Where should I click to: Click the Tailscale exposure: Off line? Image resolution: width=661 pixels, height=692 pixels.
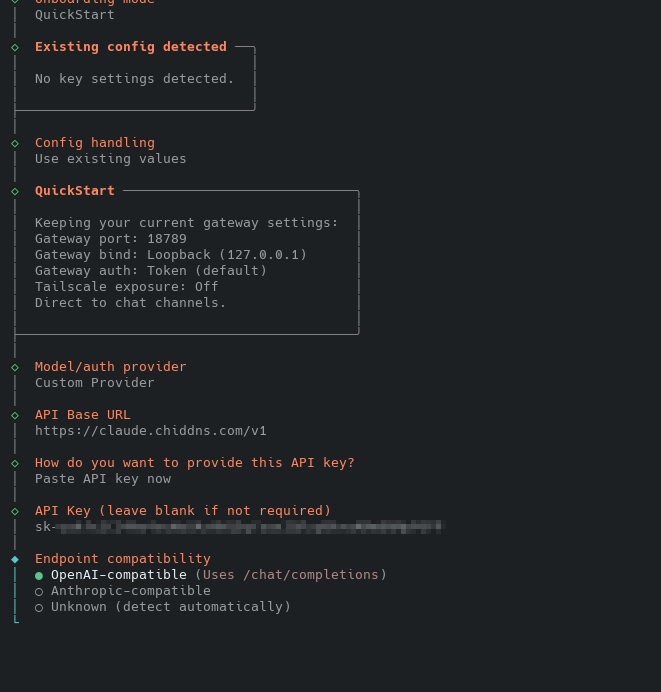click(126, 287)
